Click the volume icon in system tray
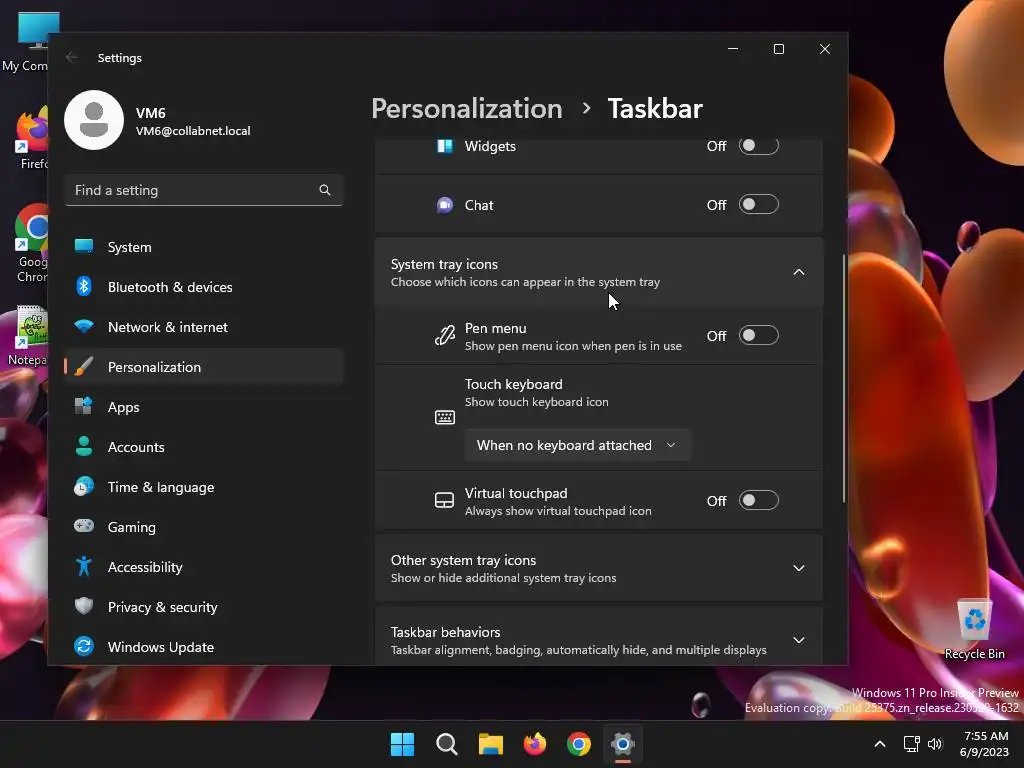This screenshot has width=1024, height=768. (935, 744)
